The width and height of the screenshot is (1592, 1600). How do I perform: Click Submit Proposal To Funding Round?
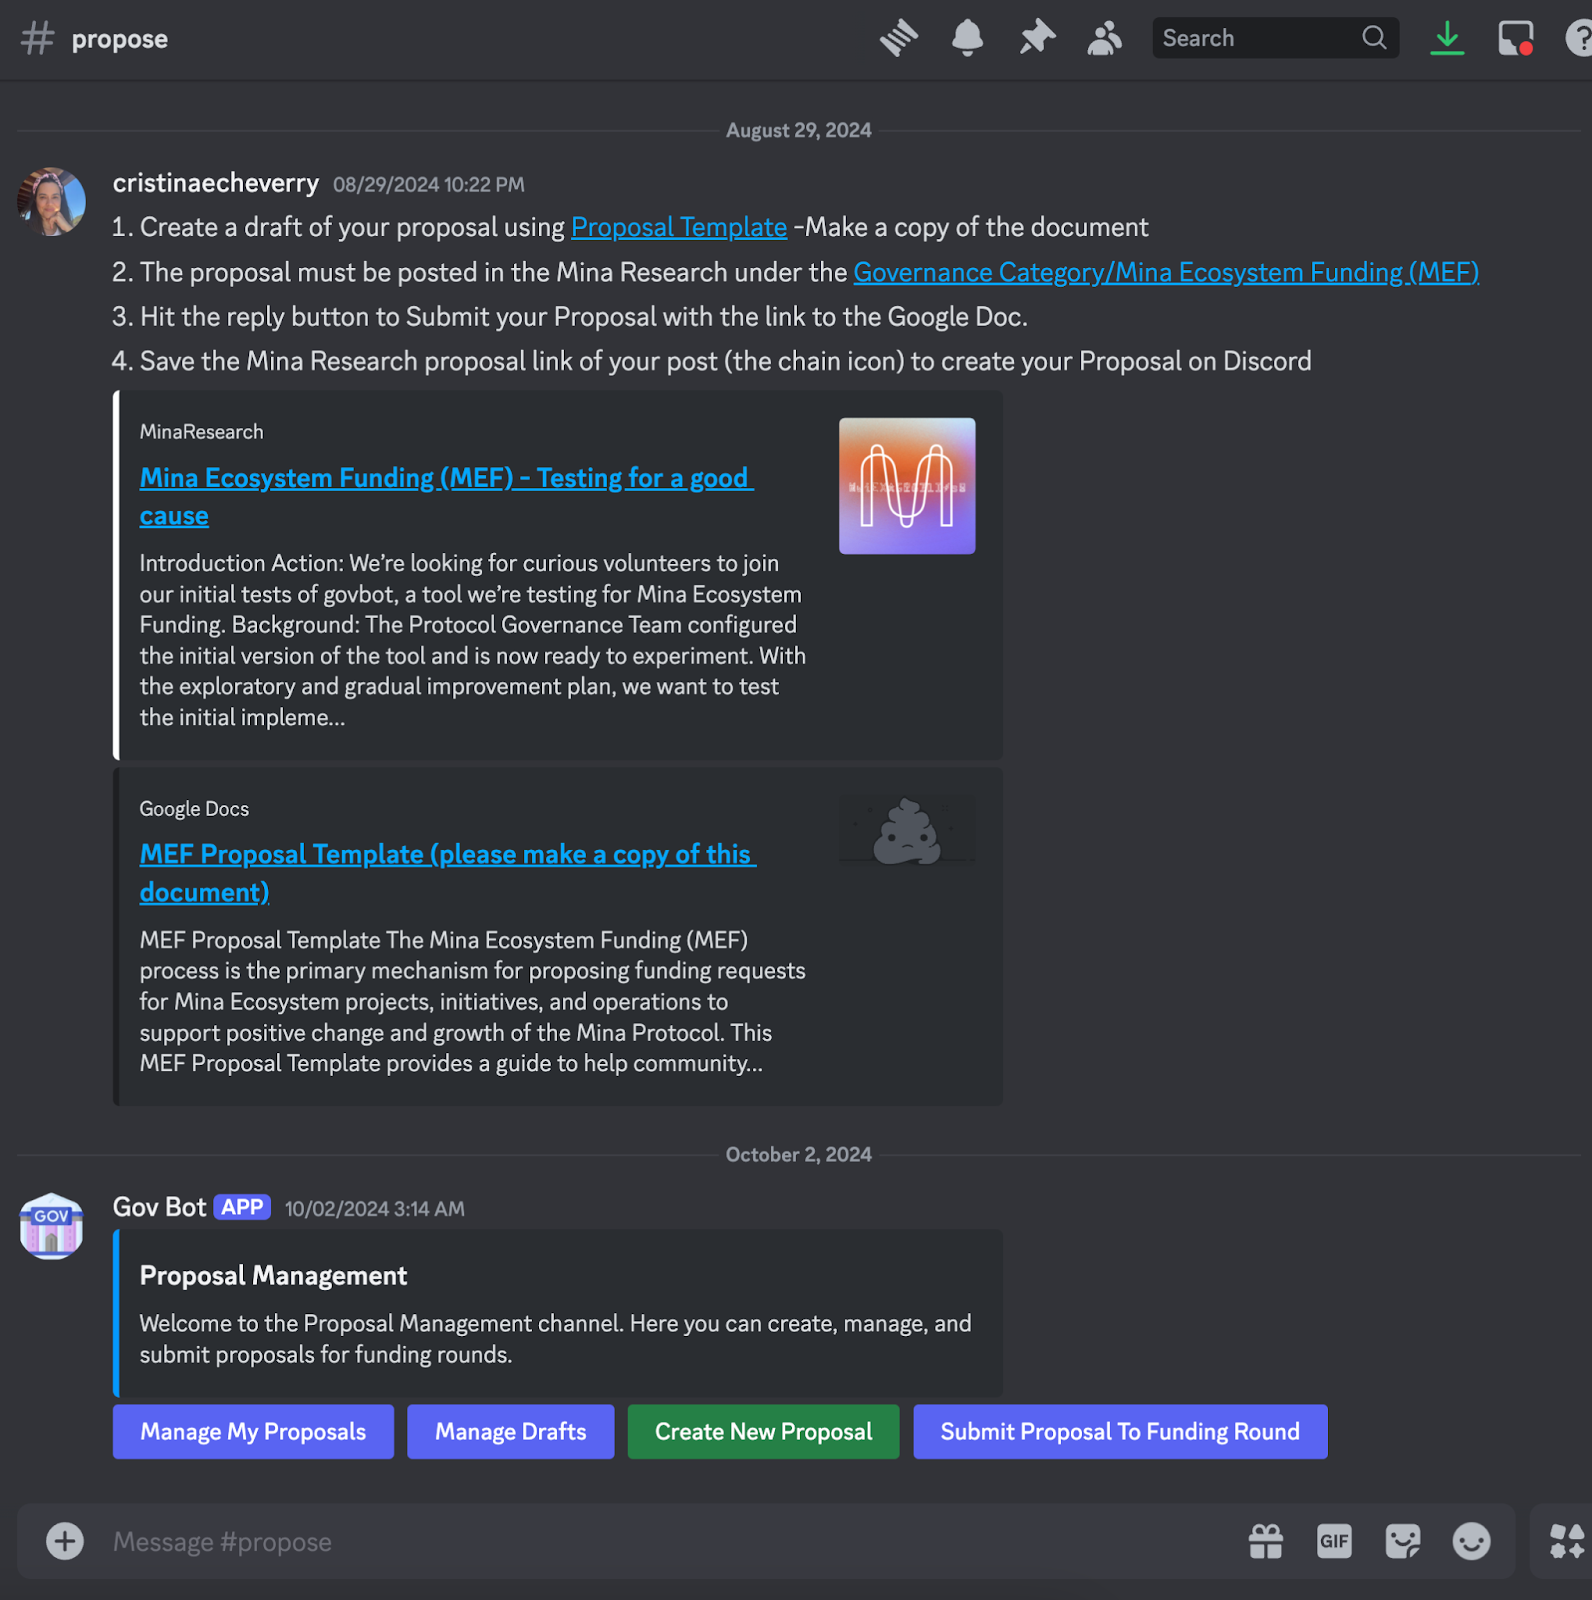pyautogui.click(x=1120, y=1432)
